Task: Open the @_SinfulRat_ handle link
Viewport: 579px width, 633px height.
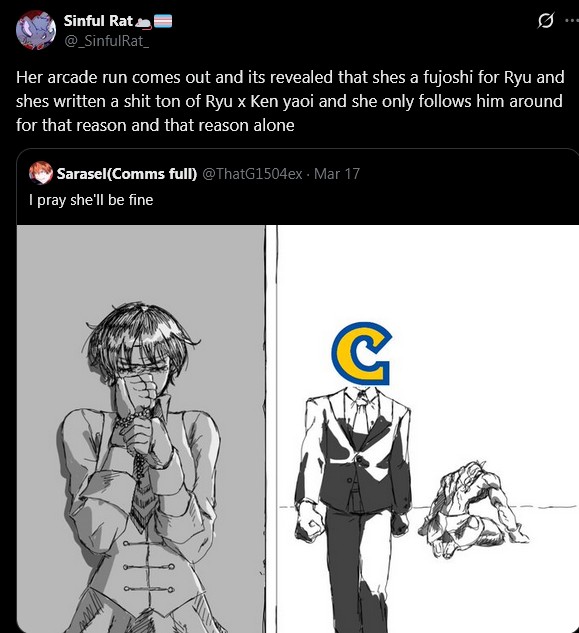Action: (x=107, y=41)
